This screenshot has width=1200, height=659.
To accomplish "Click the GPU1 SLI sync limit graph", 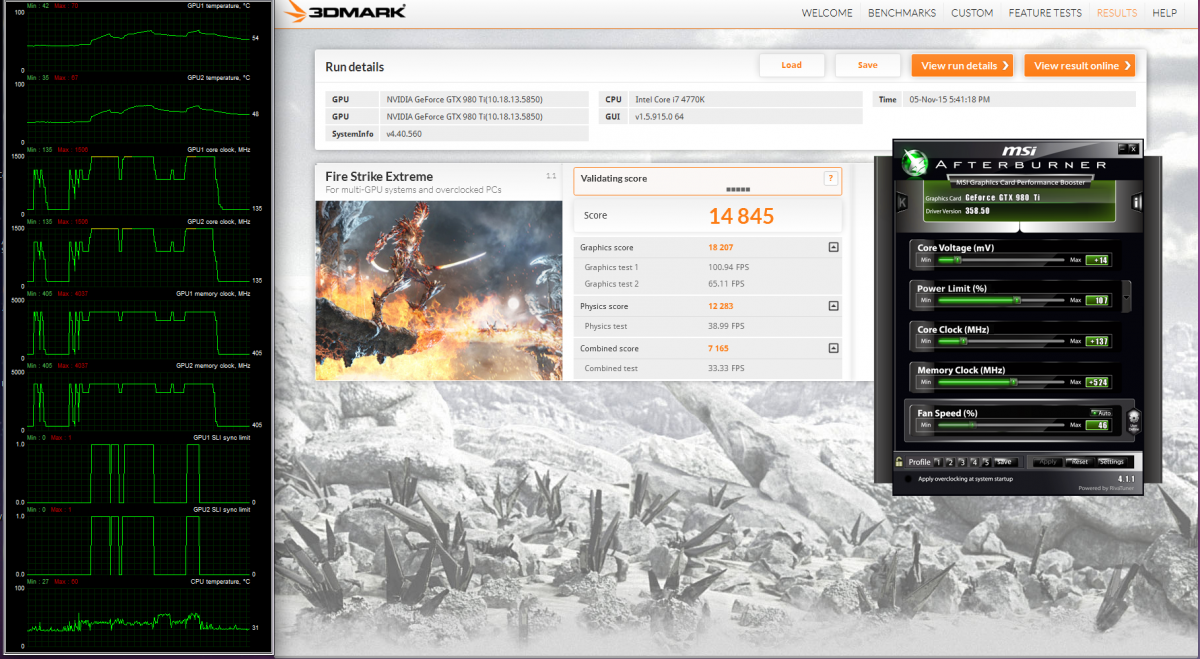I will [138, 472].
